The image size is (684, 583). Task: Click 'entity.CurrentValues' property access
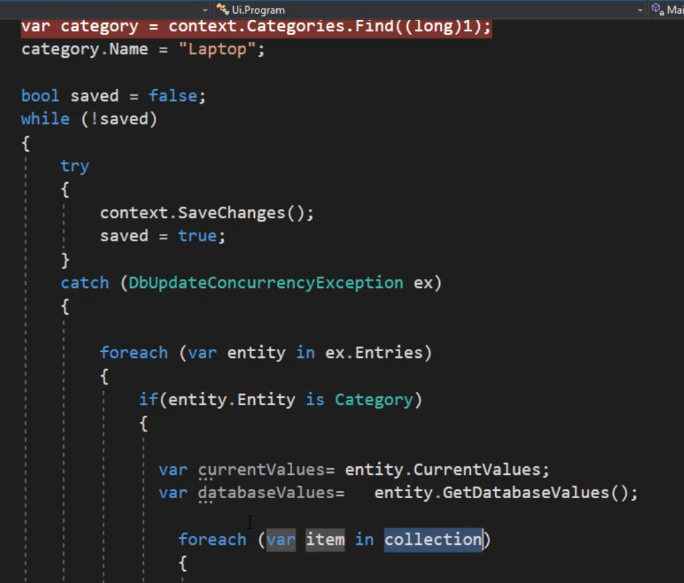click(x=443, y=470)
